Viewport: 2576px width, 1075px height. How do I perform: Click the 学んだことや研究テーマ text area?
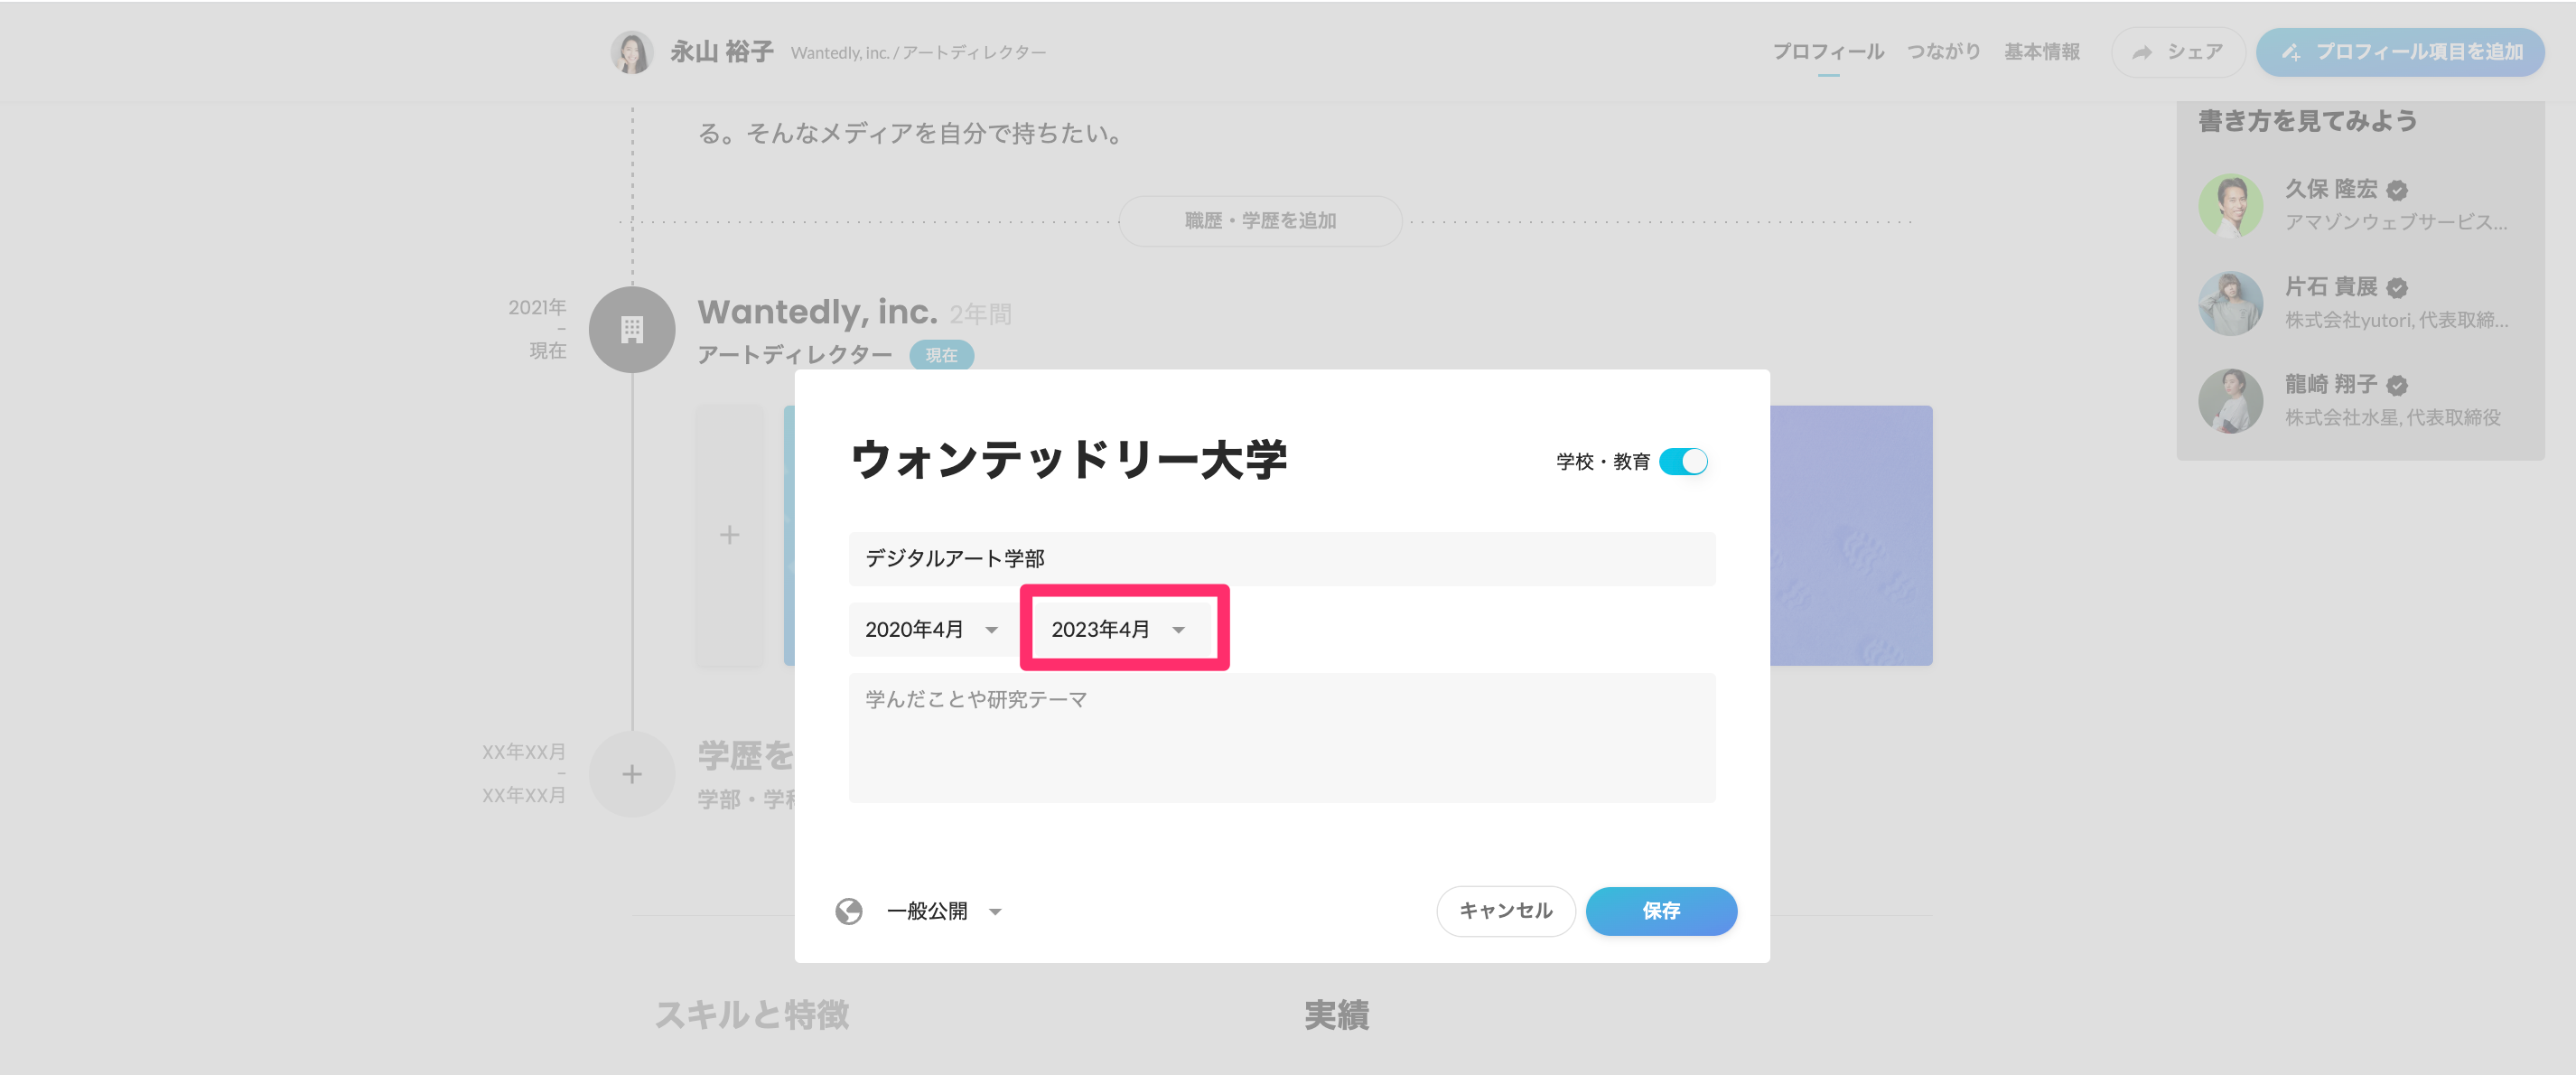tap(1281, 738)
